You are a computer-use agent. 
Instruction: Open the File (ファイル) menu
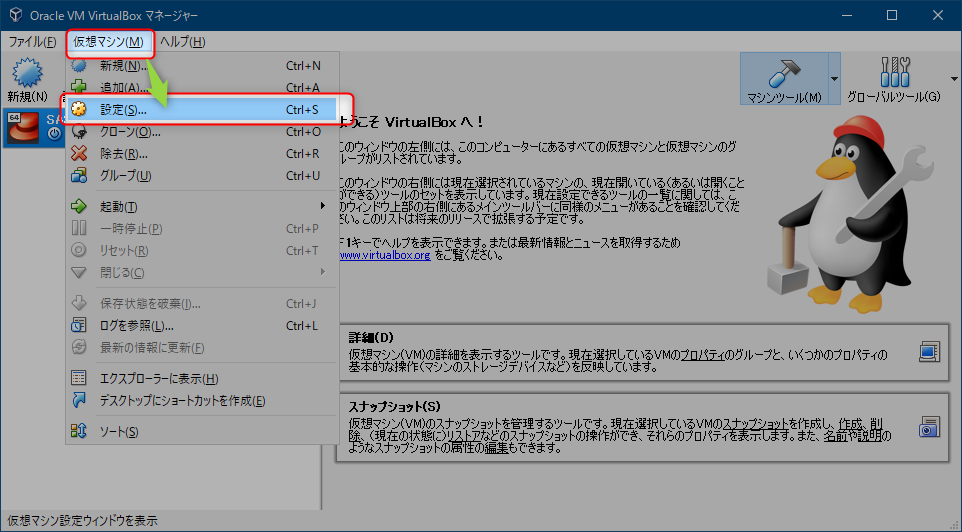tap(32, 42)
